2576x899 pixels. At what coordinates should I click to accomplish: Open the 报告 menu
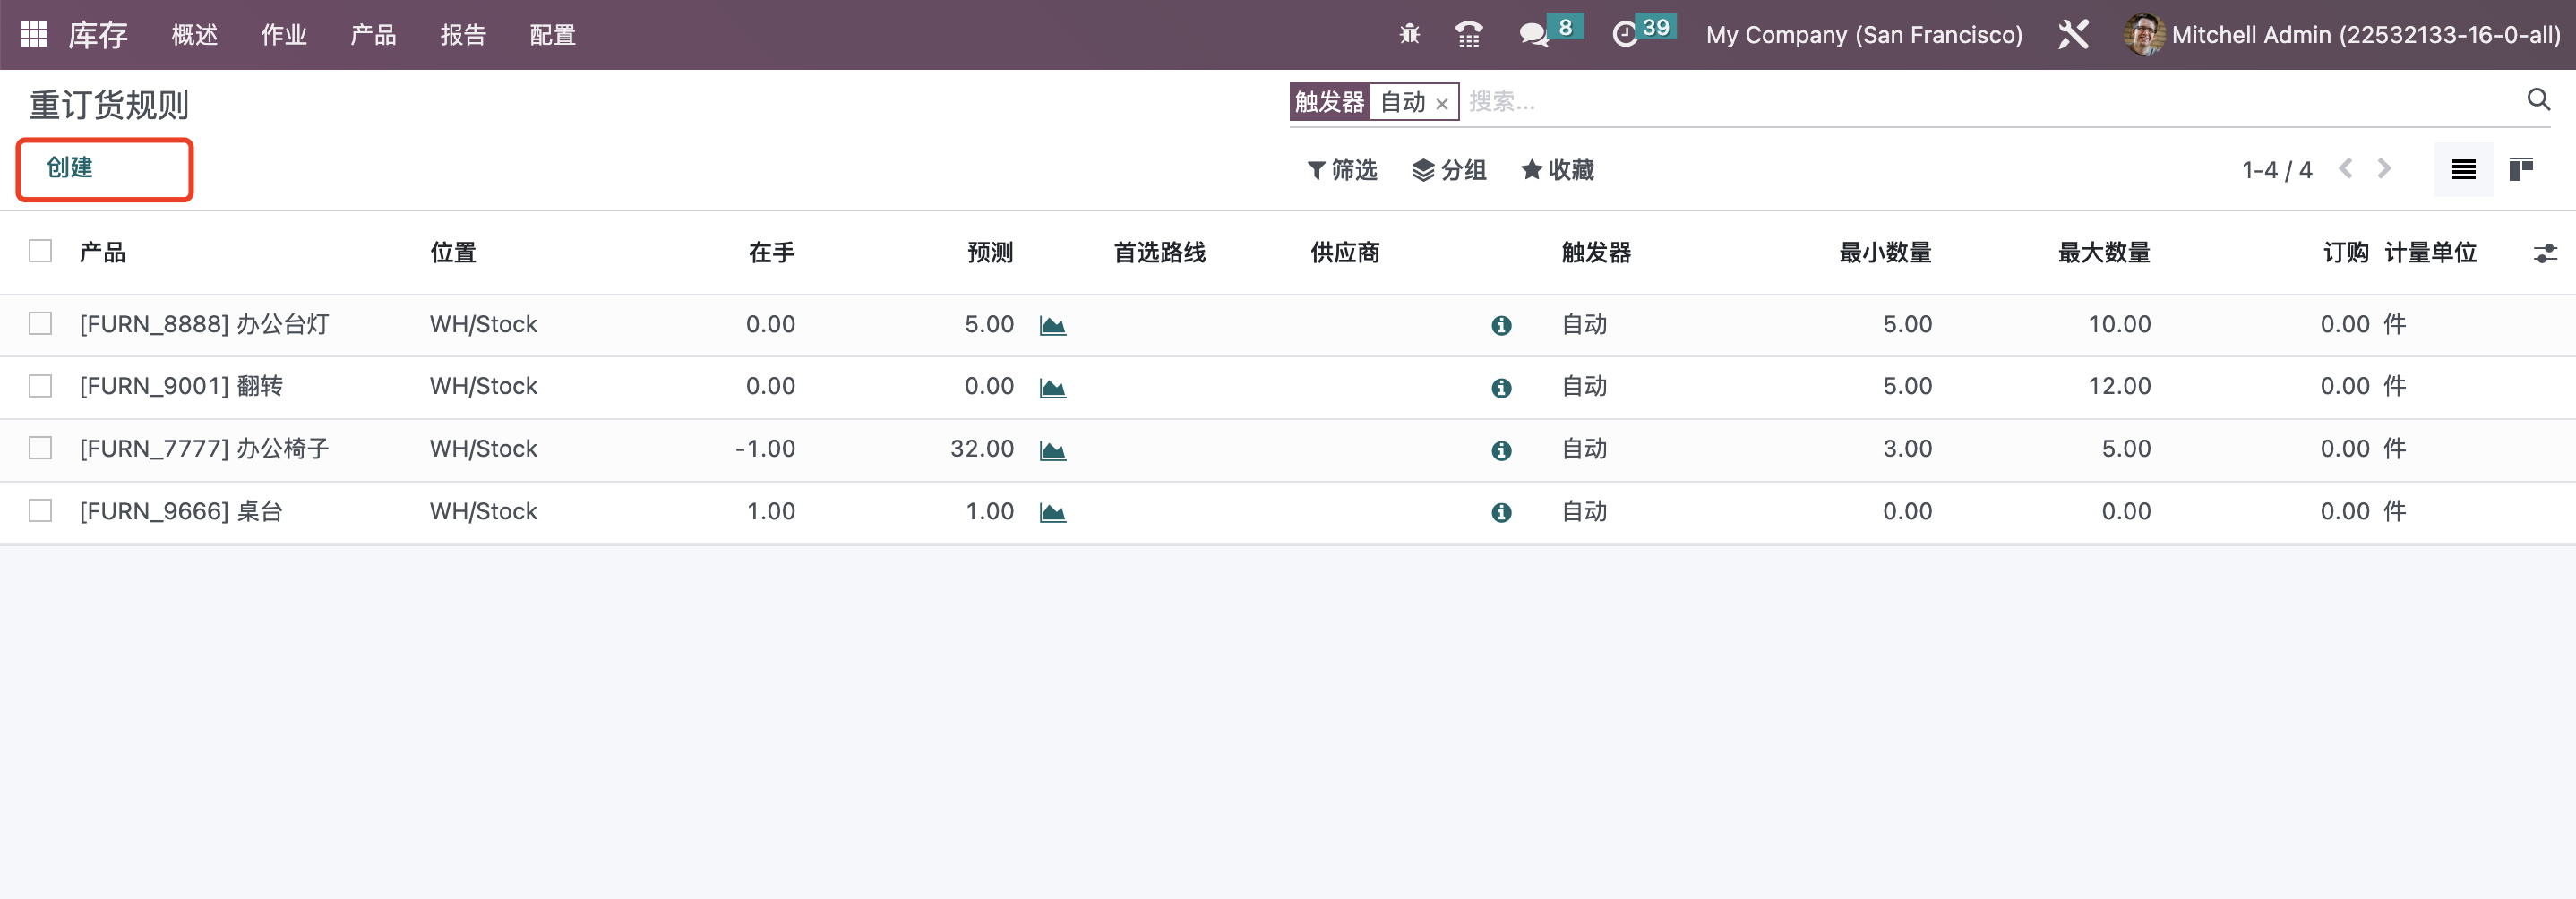coord(463,35)
